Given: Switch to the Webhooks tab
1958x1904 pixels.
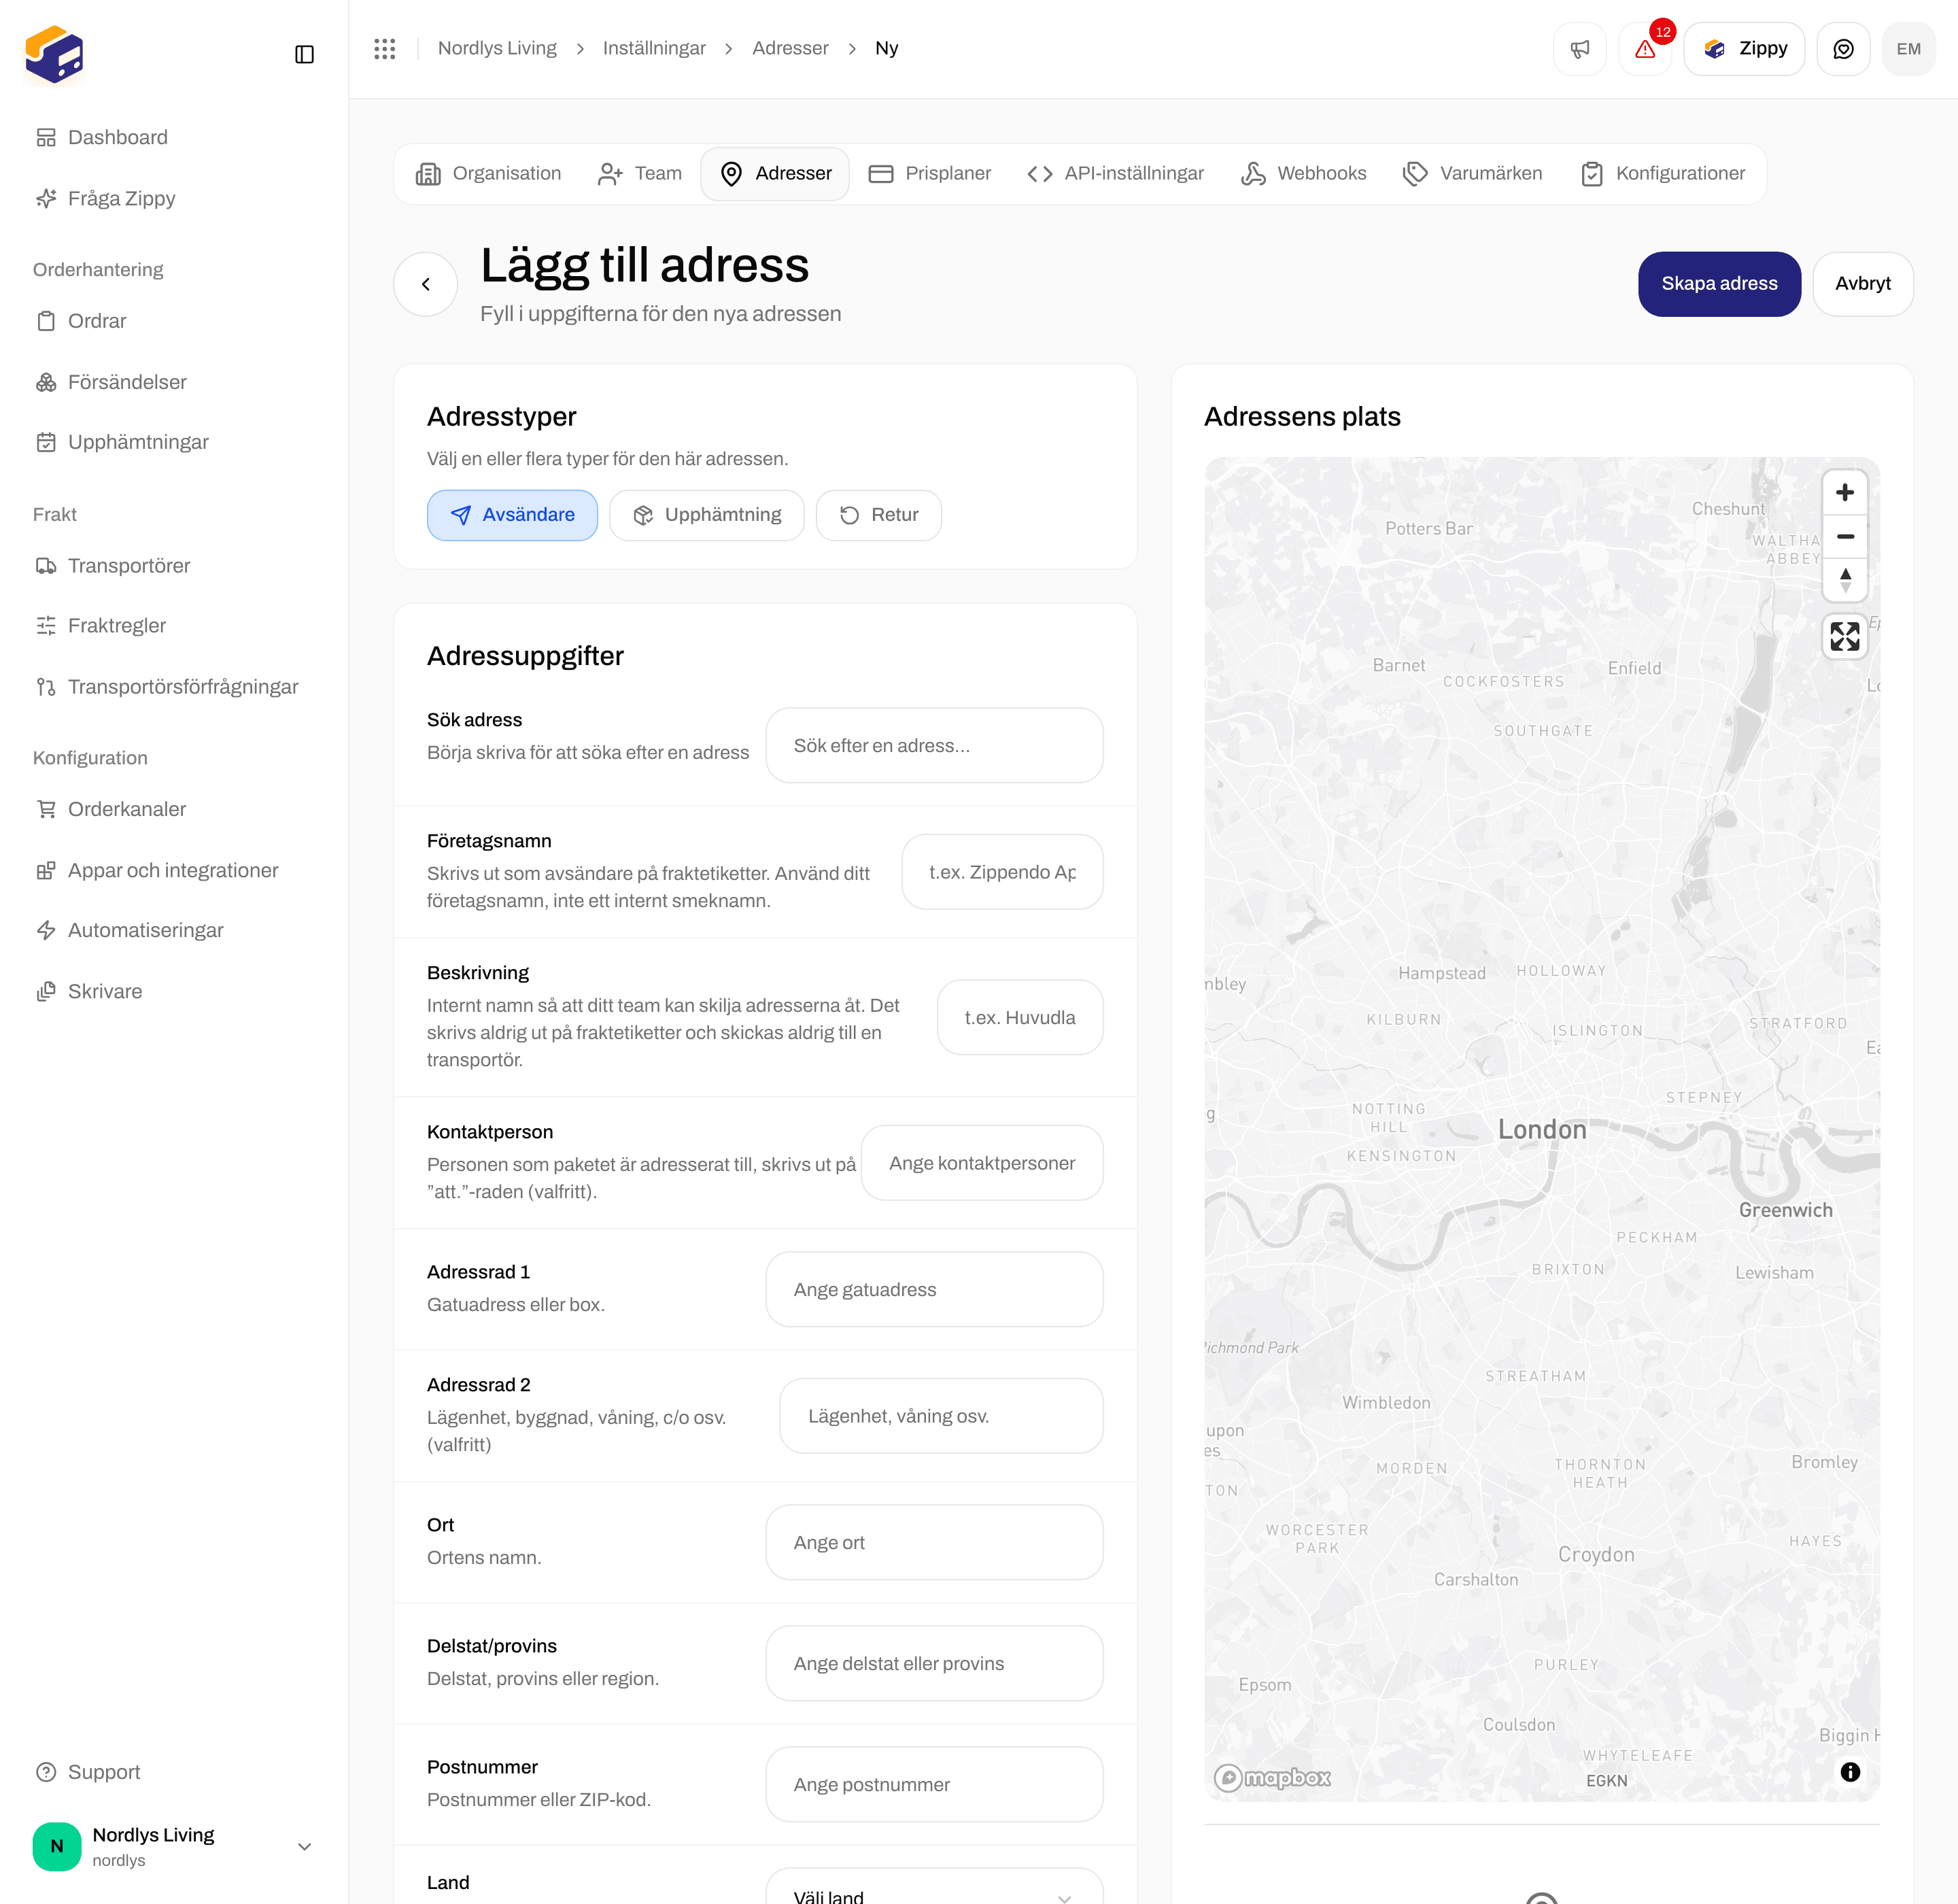Looking at the screenshot, I should pyautogui.click(x=1303, y=174).
